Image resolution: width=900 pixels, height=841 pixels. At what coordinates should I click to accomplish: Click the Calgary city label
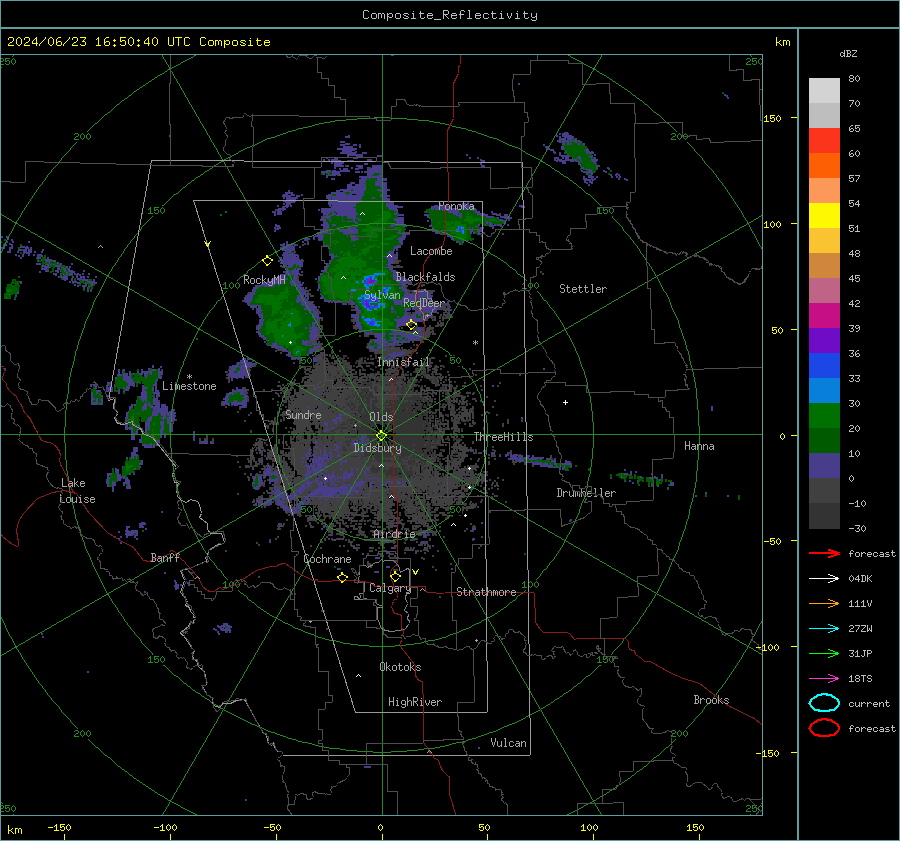click(390, 588)
